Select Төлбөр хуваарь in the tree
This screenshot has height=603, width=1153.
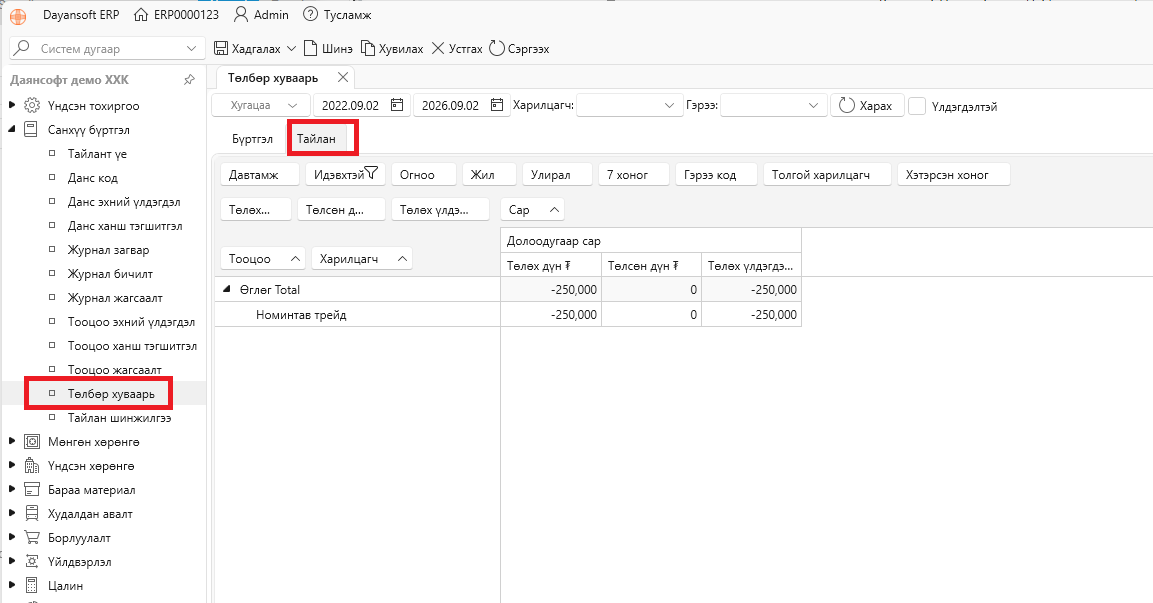[x=111, y=394]
